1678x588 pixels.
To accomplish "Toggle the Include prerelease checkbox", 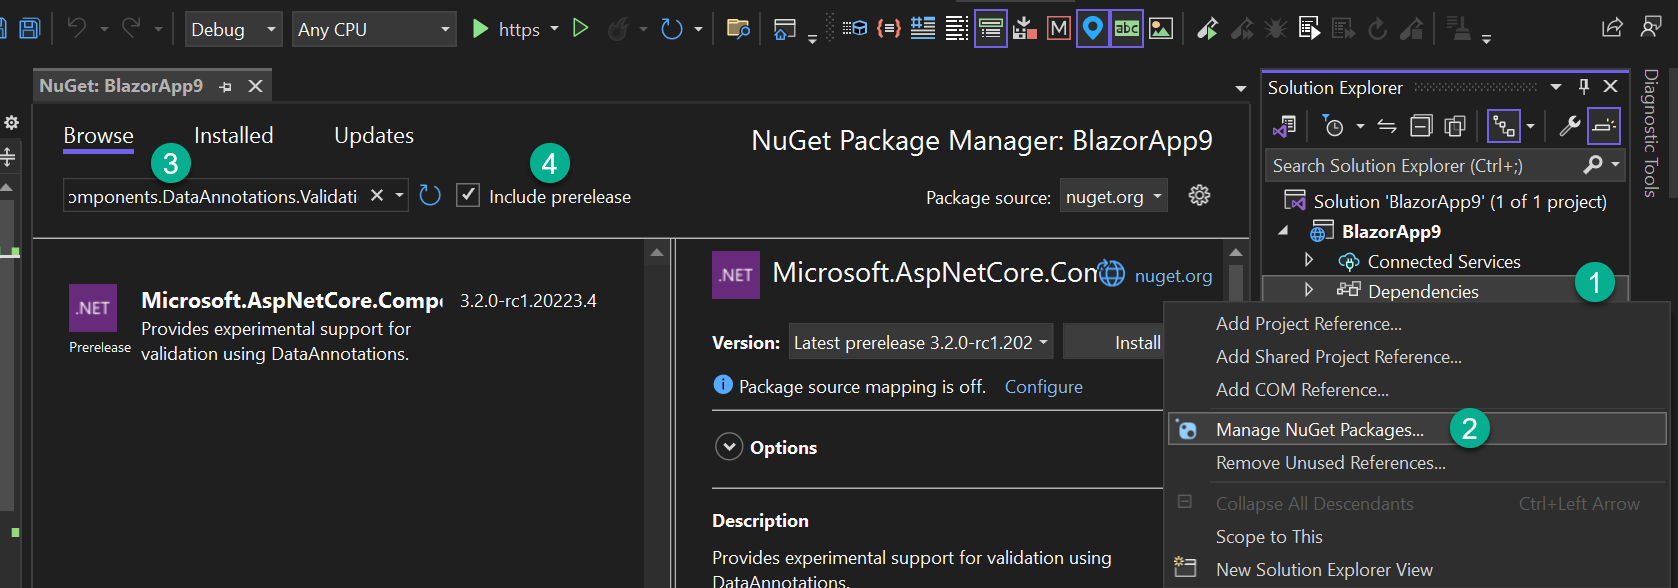I will click(x=468, y=195).
